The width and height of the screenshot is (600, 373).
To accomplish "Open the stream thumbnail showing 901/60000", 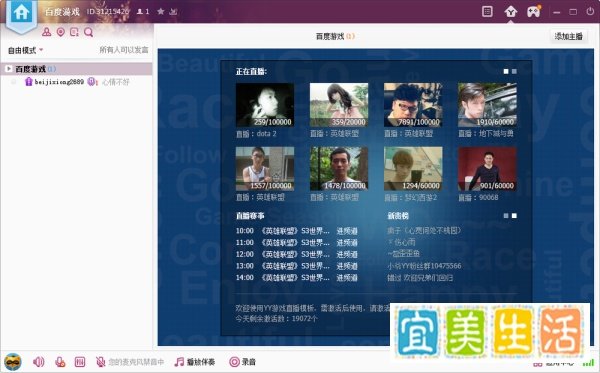I will 487,169.
